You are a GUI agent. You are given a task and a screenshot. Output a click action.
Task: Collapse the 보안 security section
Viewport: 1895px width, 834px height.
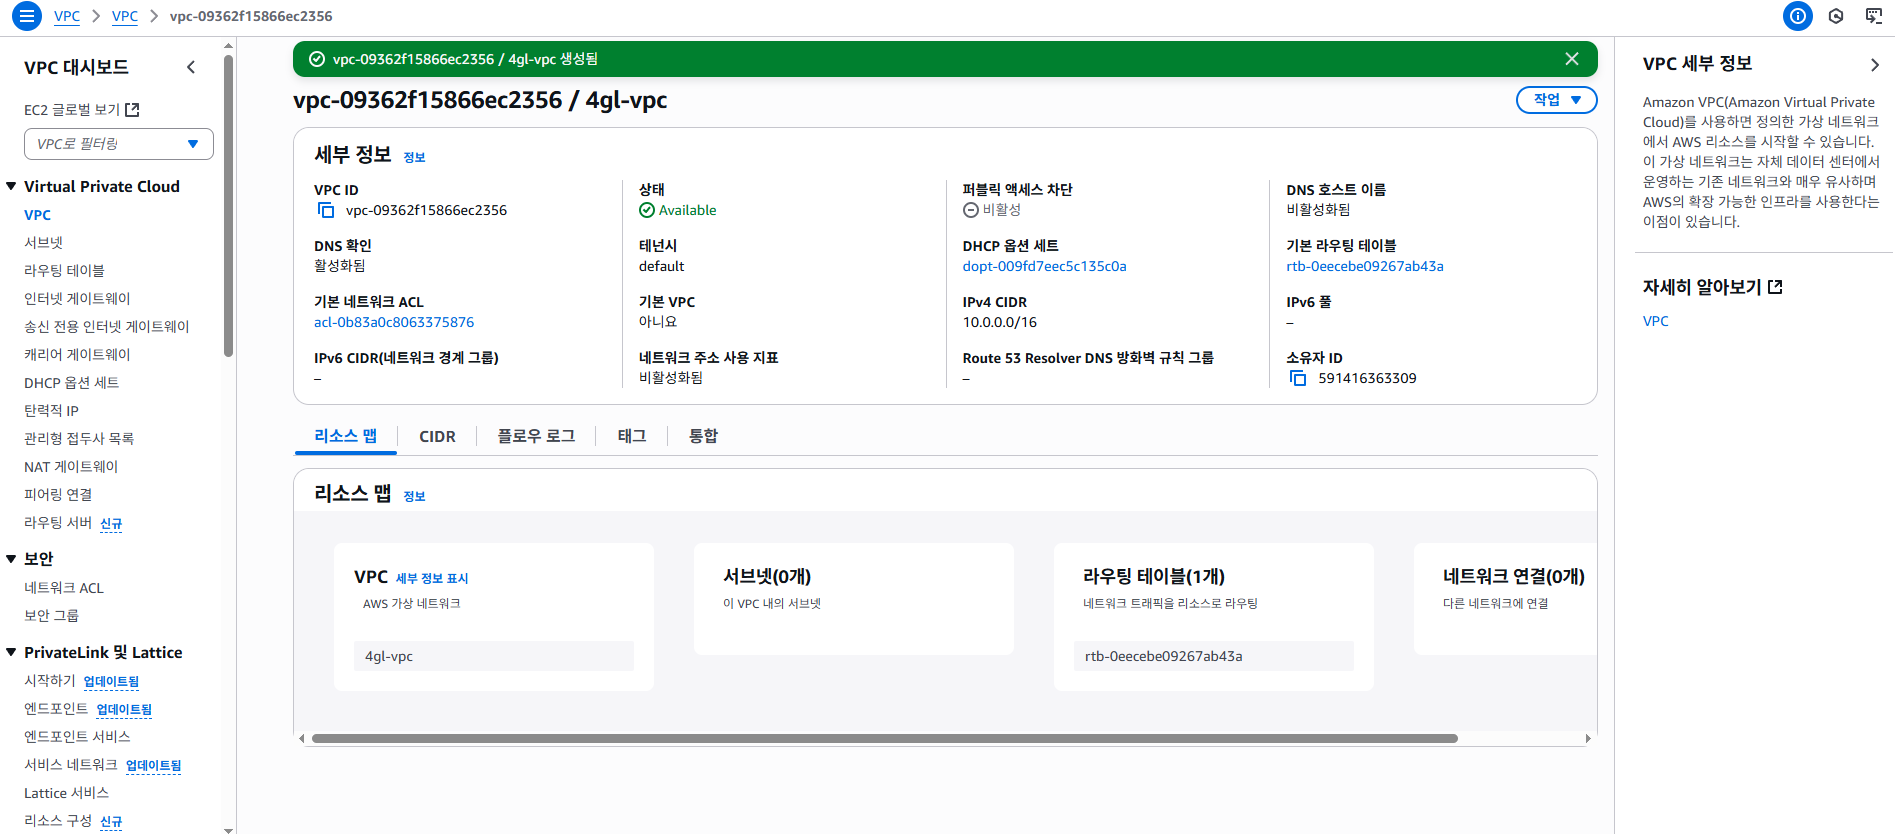coord(11,559)
